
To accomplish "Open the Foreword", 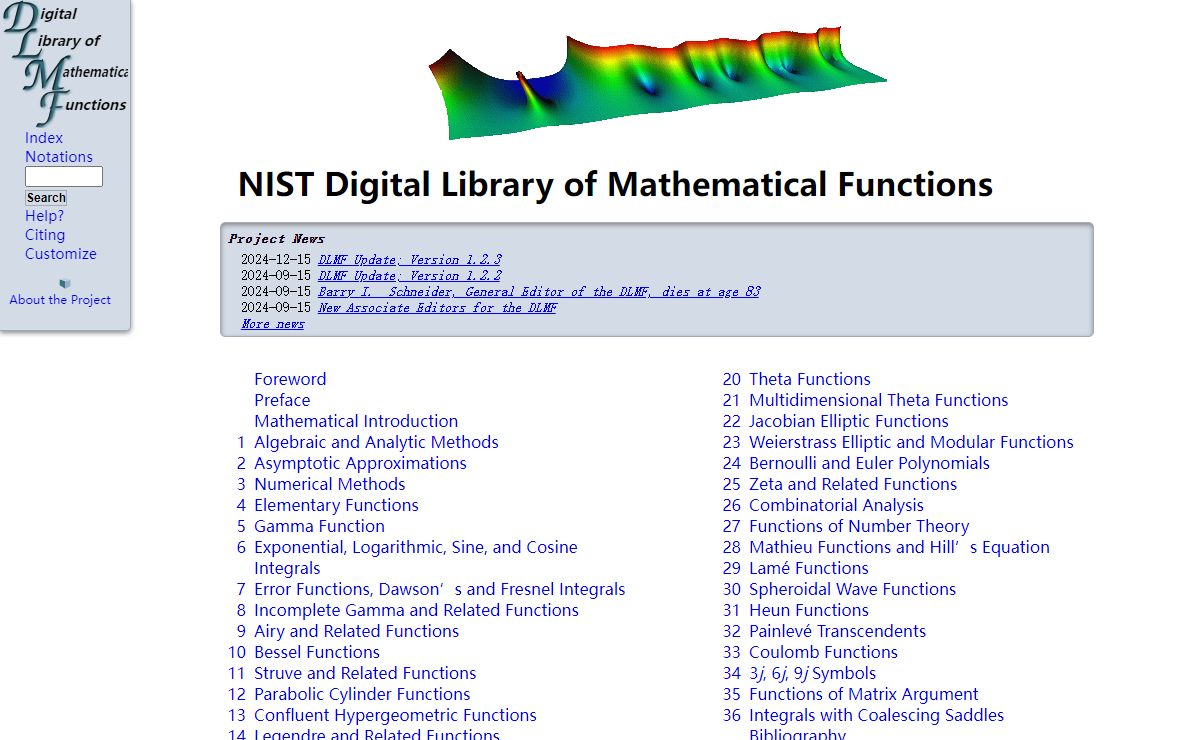I will pos(290,379).
